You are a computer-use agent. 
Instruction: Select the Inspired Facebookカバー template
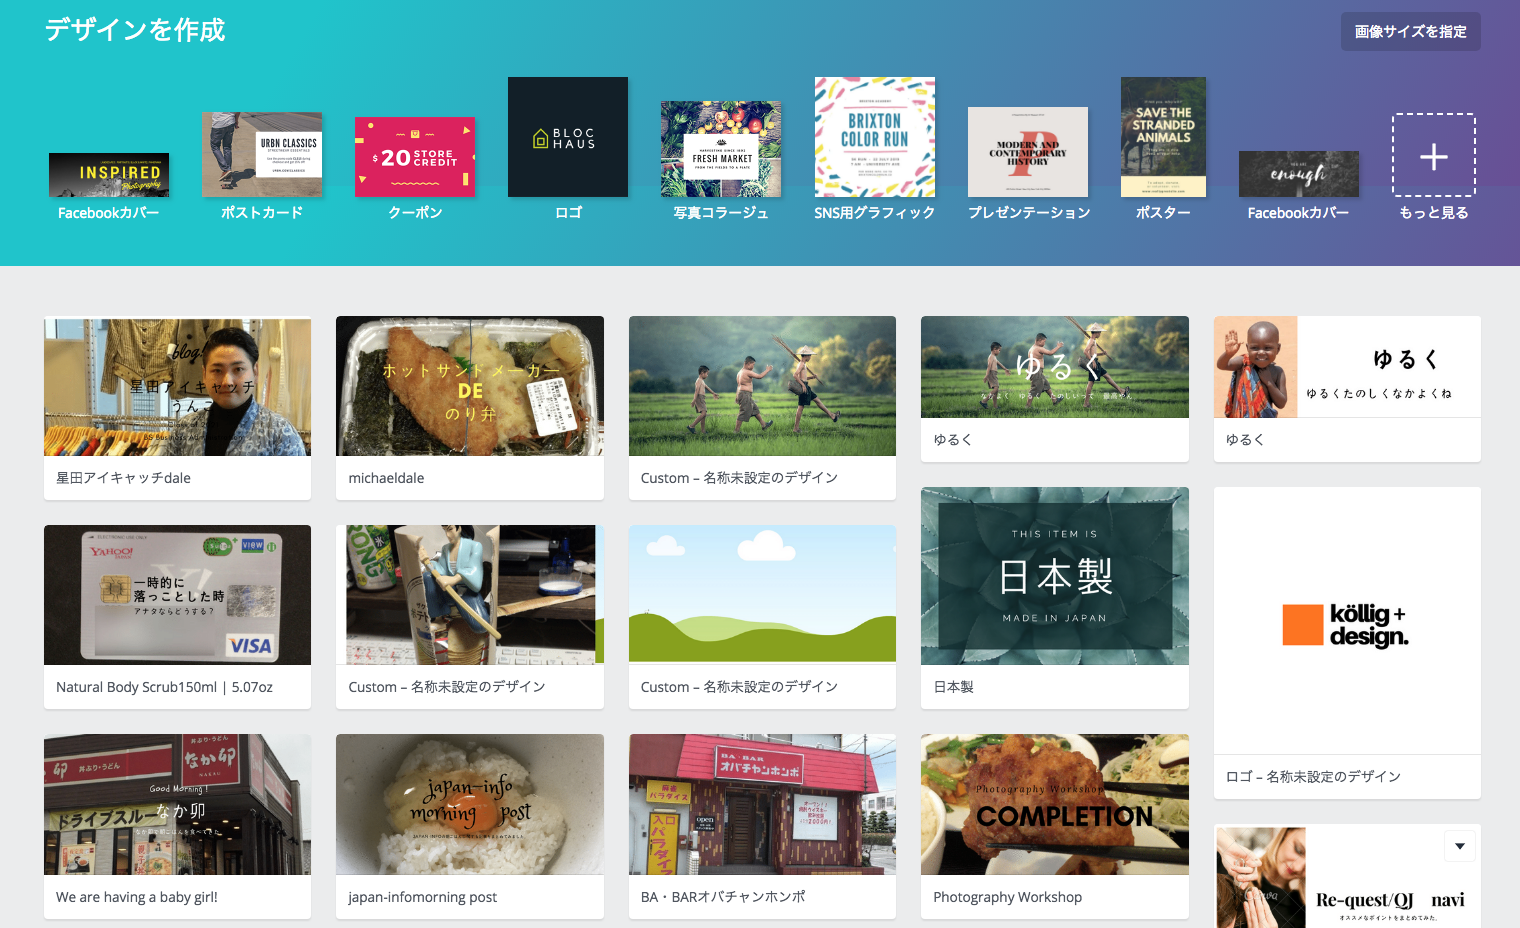tap(109, 175)
